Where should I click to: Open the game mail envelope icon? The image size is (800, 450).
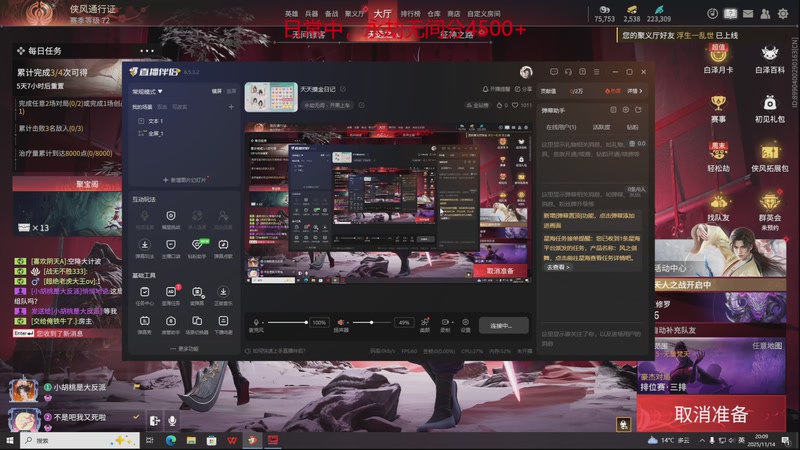(748, 14)
